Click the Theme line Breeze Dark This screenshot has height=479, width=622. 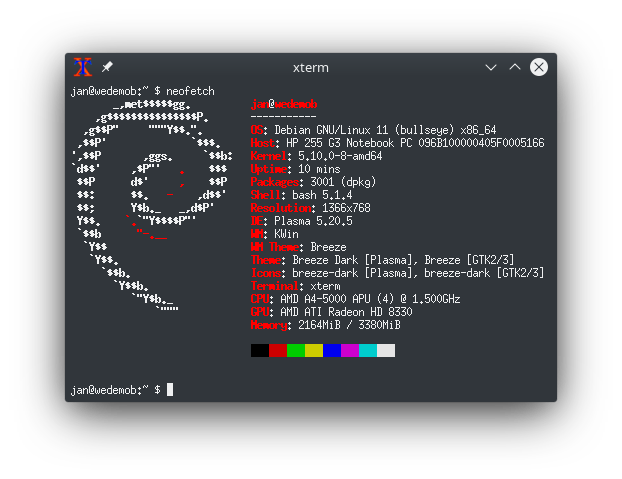coord(382,260)
